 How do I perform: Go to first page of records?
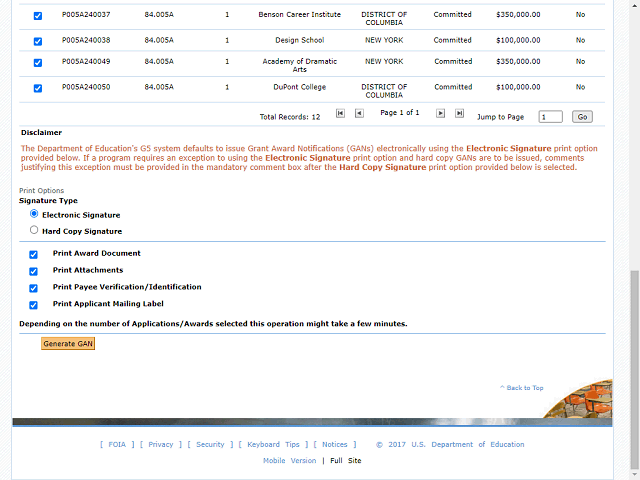click(340, 113)
